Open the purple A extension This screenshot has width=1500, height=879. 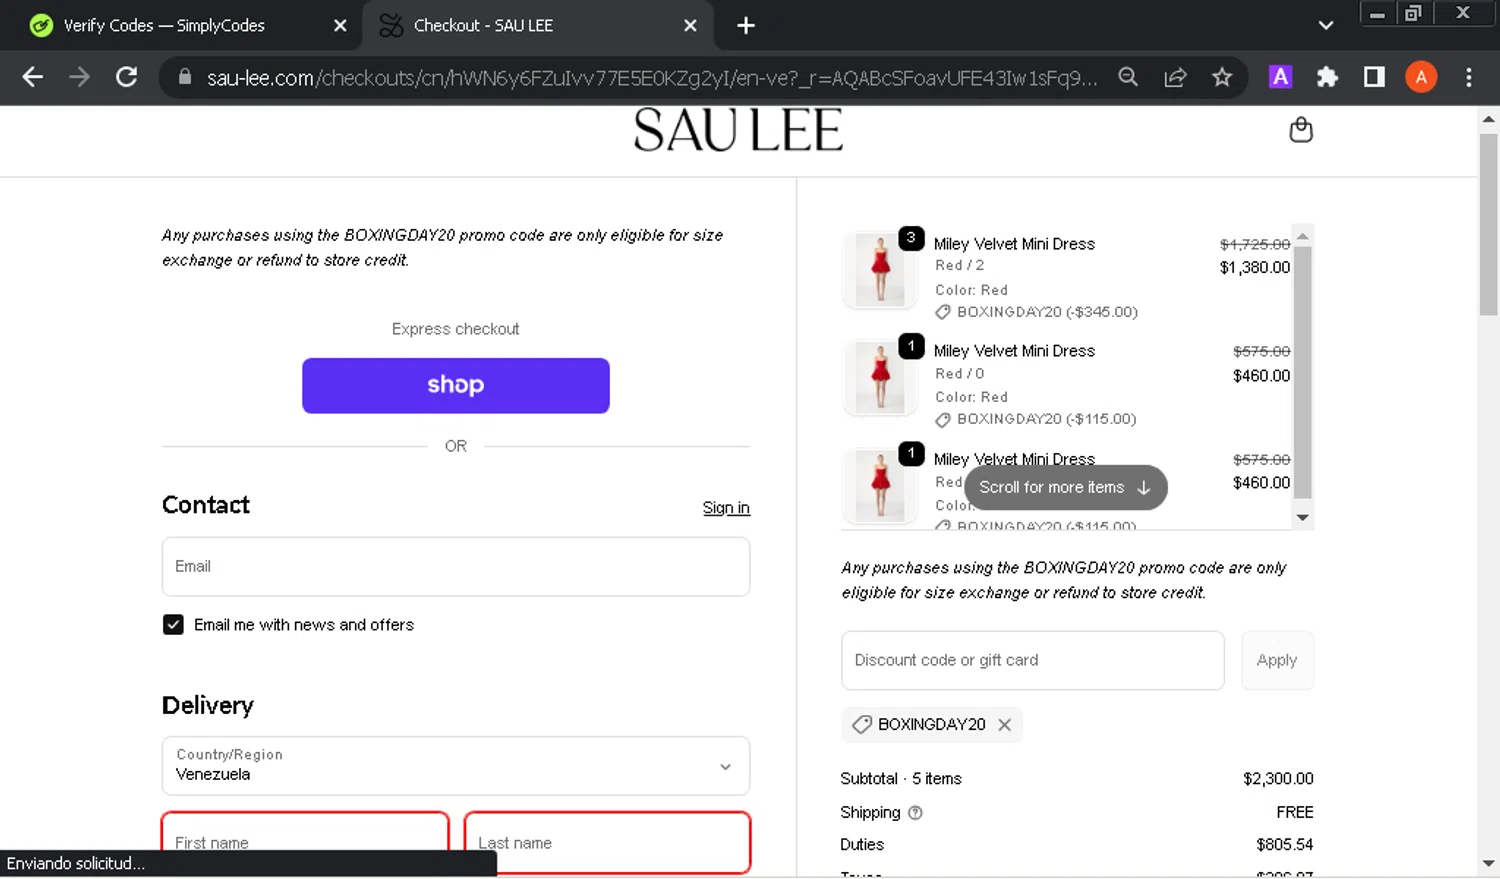click(x=1280, y=77)
